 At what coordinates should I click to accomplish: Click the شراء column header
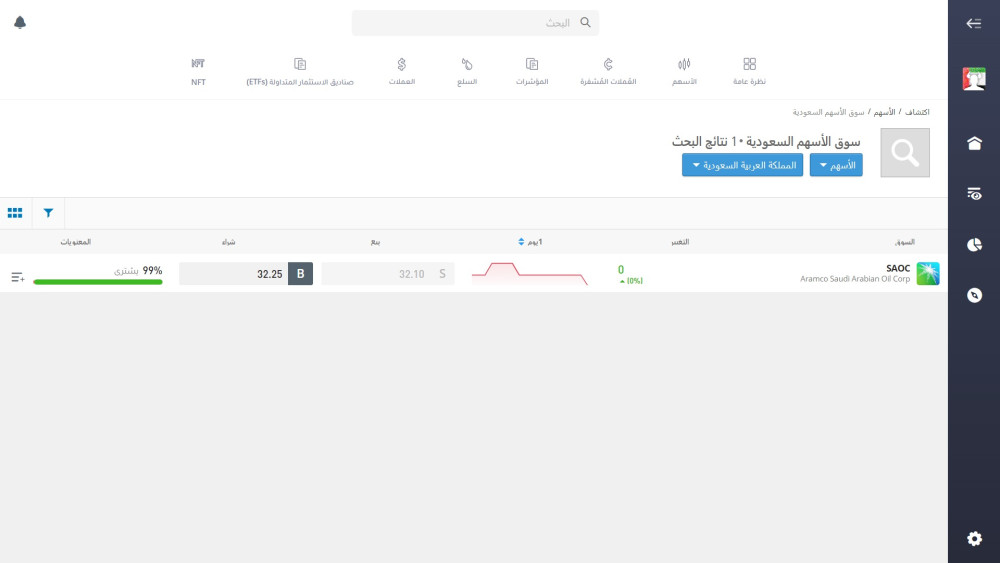[x=228, y=242]
